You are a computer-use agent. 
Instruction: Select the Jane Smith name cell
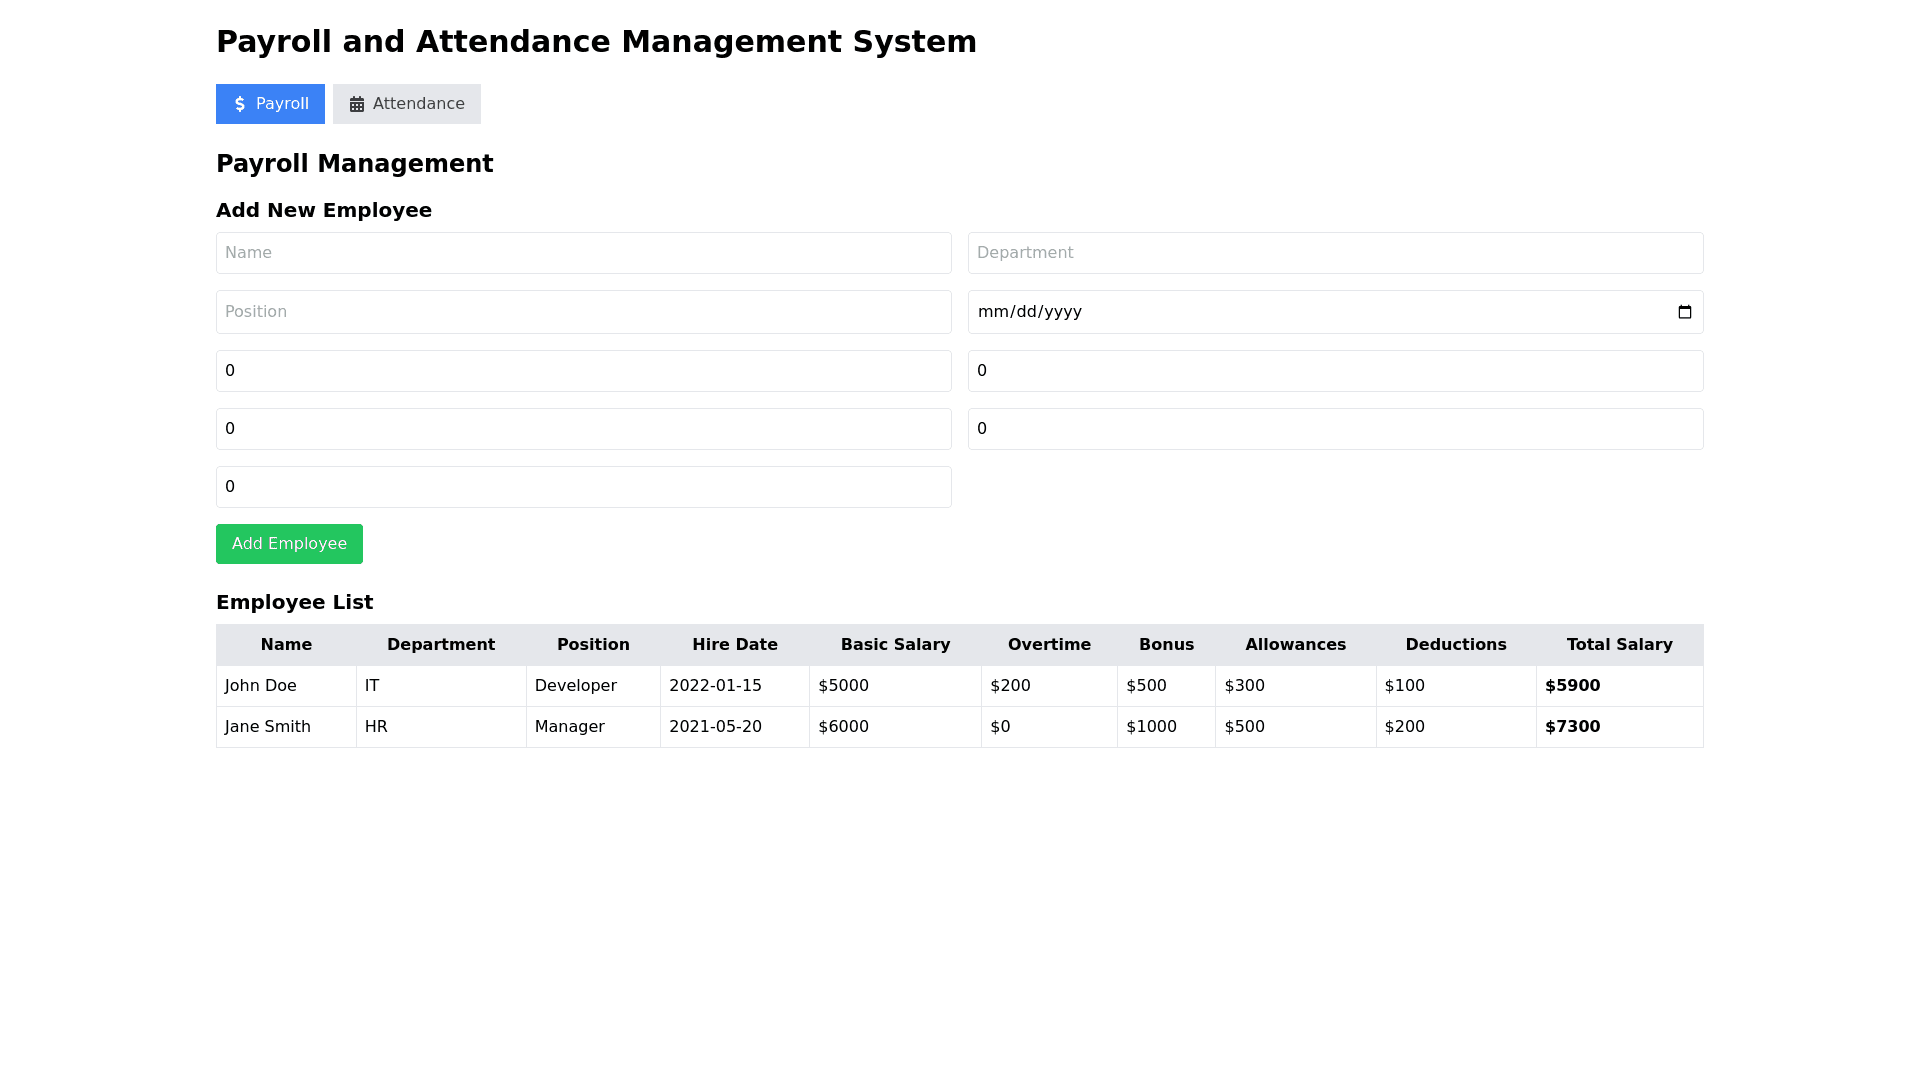coord(268,727)
